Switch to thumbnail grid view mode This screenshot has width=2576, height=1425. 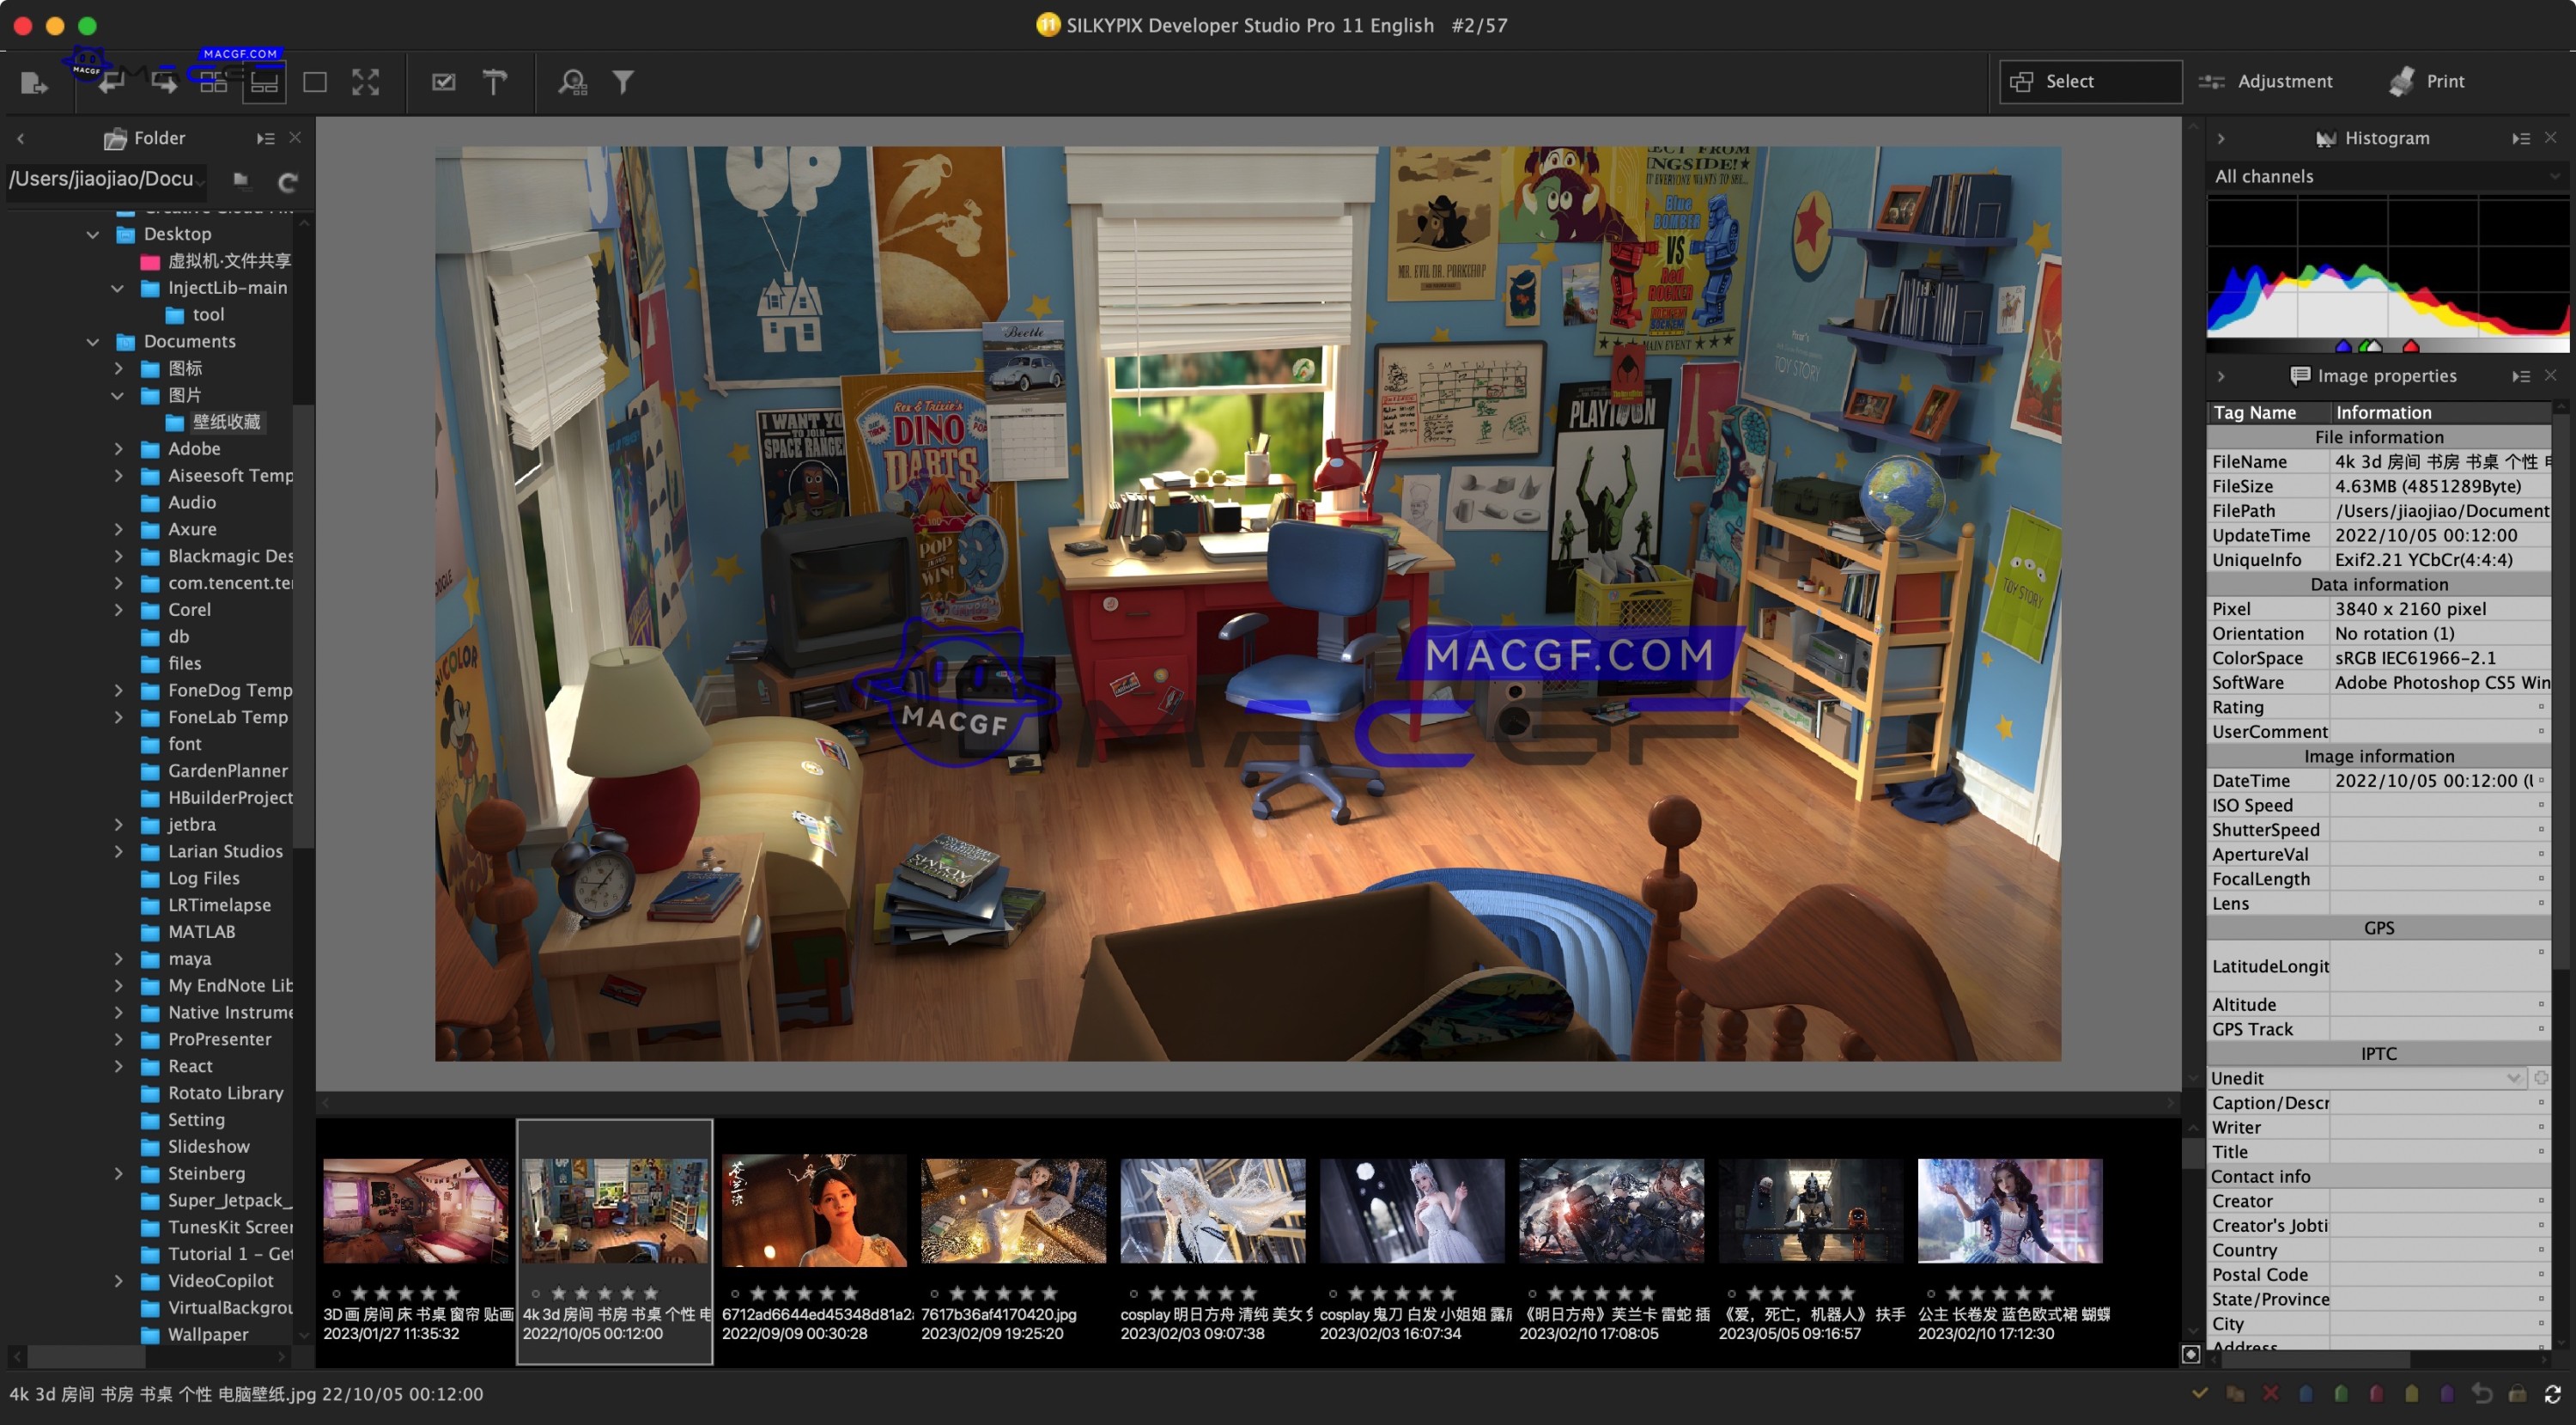coord(213,82)
